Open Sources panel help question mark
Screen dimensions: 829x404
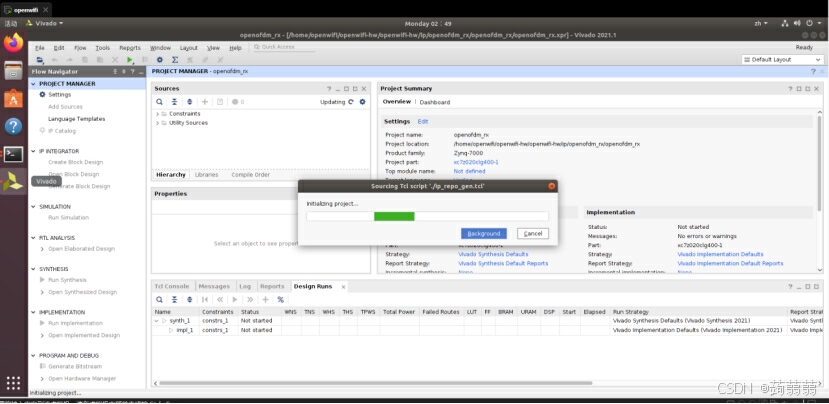coord(329,89)
